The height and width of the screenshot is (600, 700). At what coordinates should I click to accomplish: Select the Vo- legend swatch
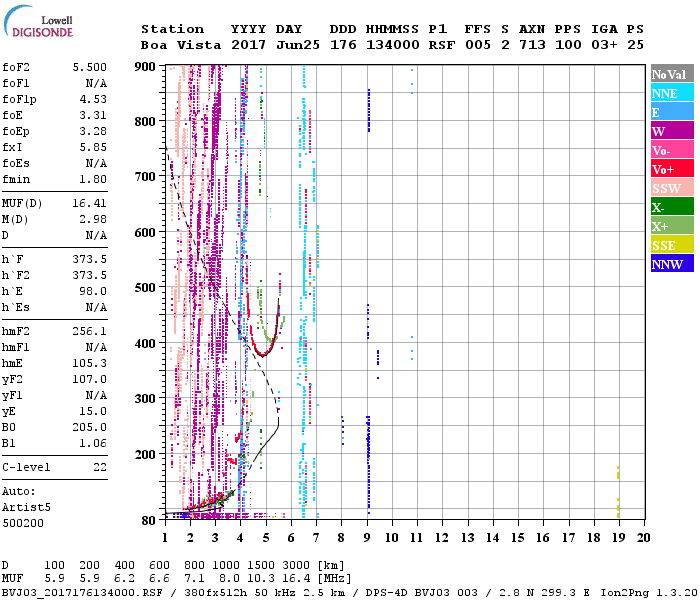point(672,150)
